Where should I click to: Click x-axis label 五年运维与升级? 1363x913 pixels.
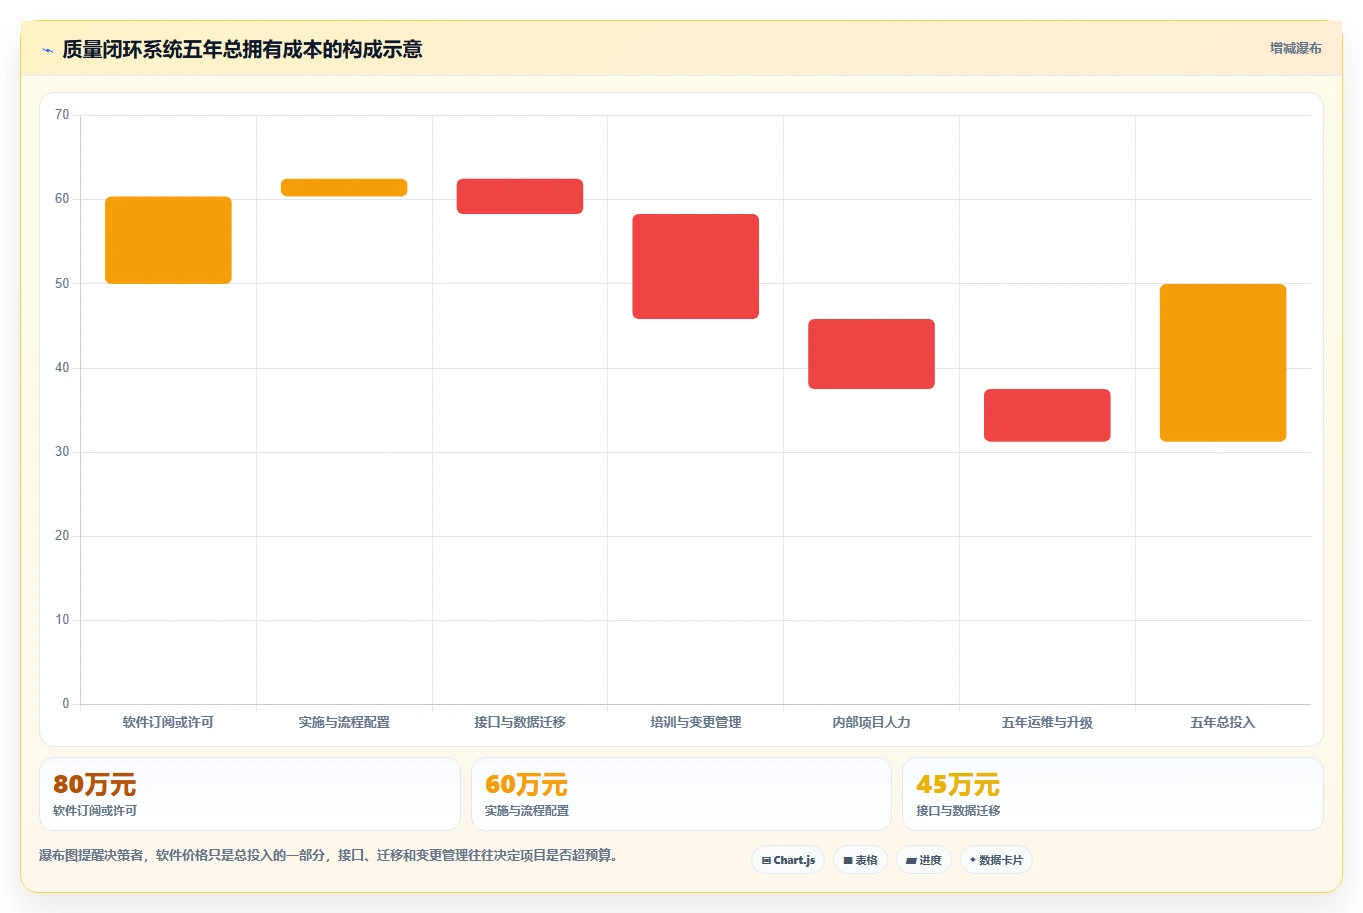pyautogui.click(x=1047, y=722)
